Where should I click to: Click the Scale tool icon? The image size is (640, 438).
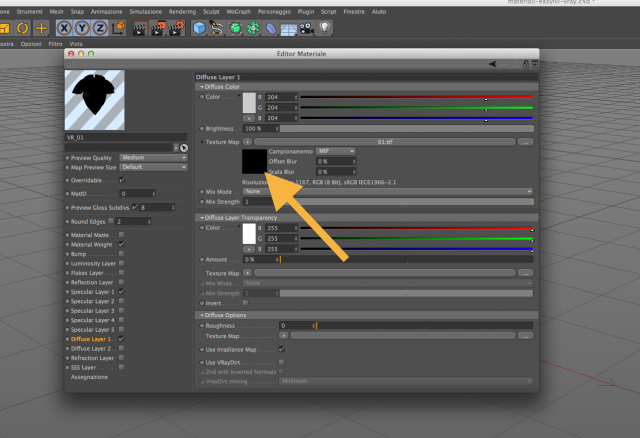click(x=4, y=28)
